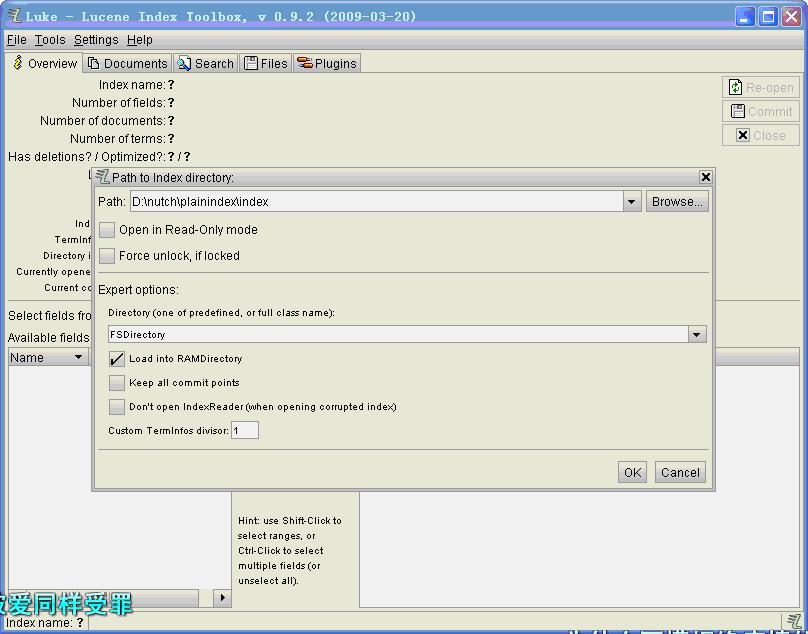Enable Keep all commit points checkbox

[x=117, y=382]
